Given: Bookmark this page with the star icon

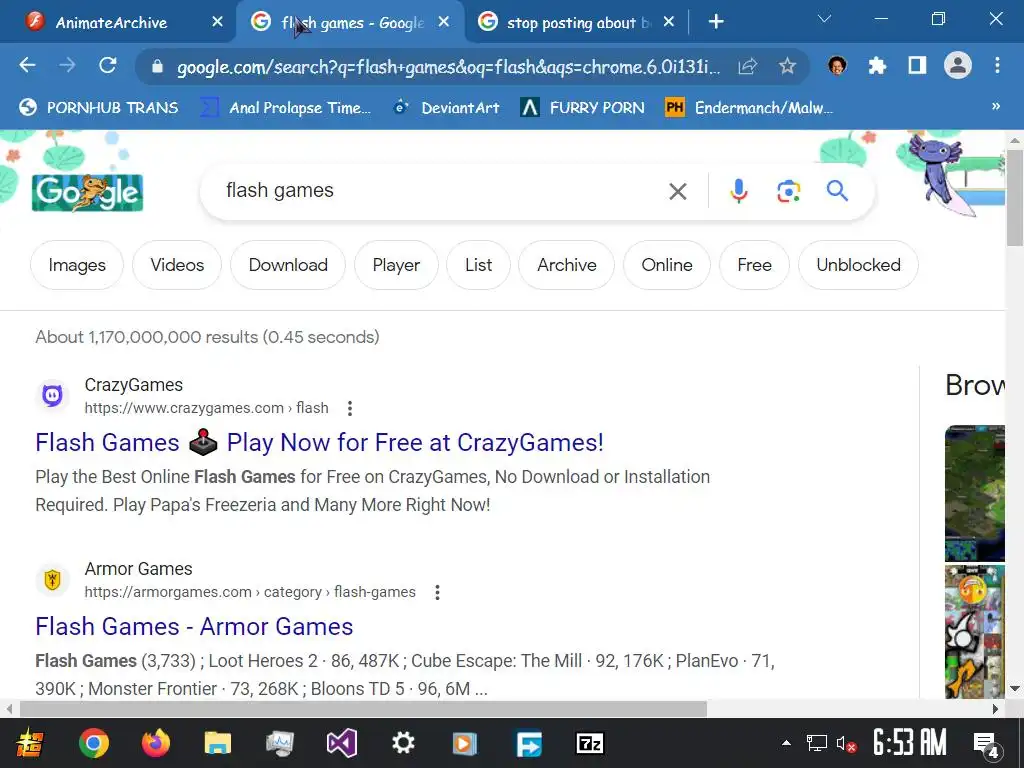Looking at the screenshot, I should pos(788,66).
